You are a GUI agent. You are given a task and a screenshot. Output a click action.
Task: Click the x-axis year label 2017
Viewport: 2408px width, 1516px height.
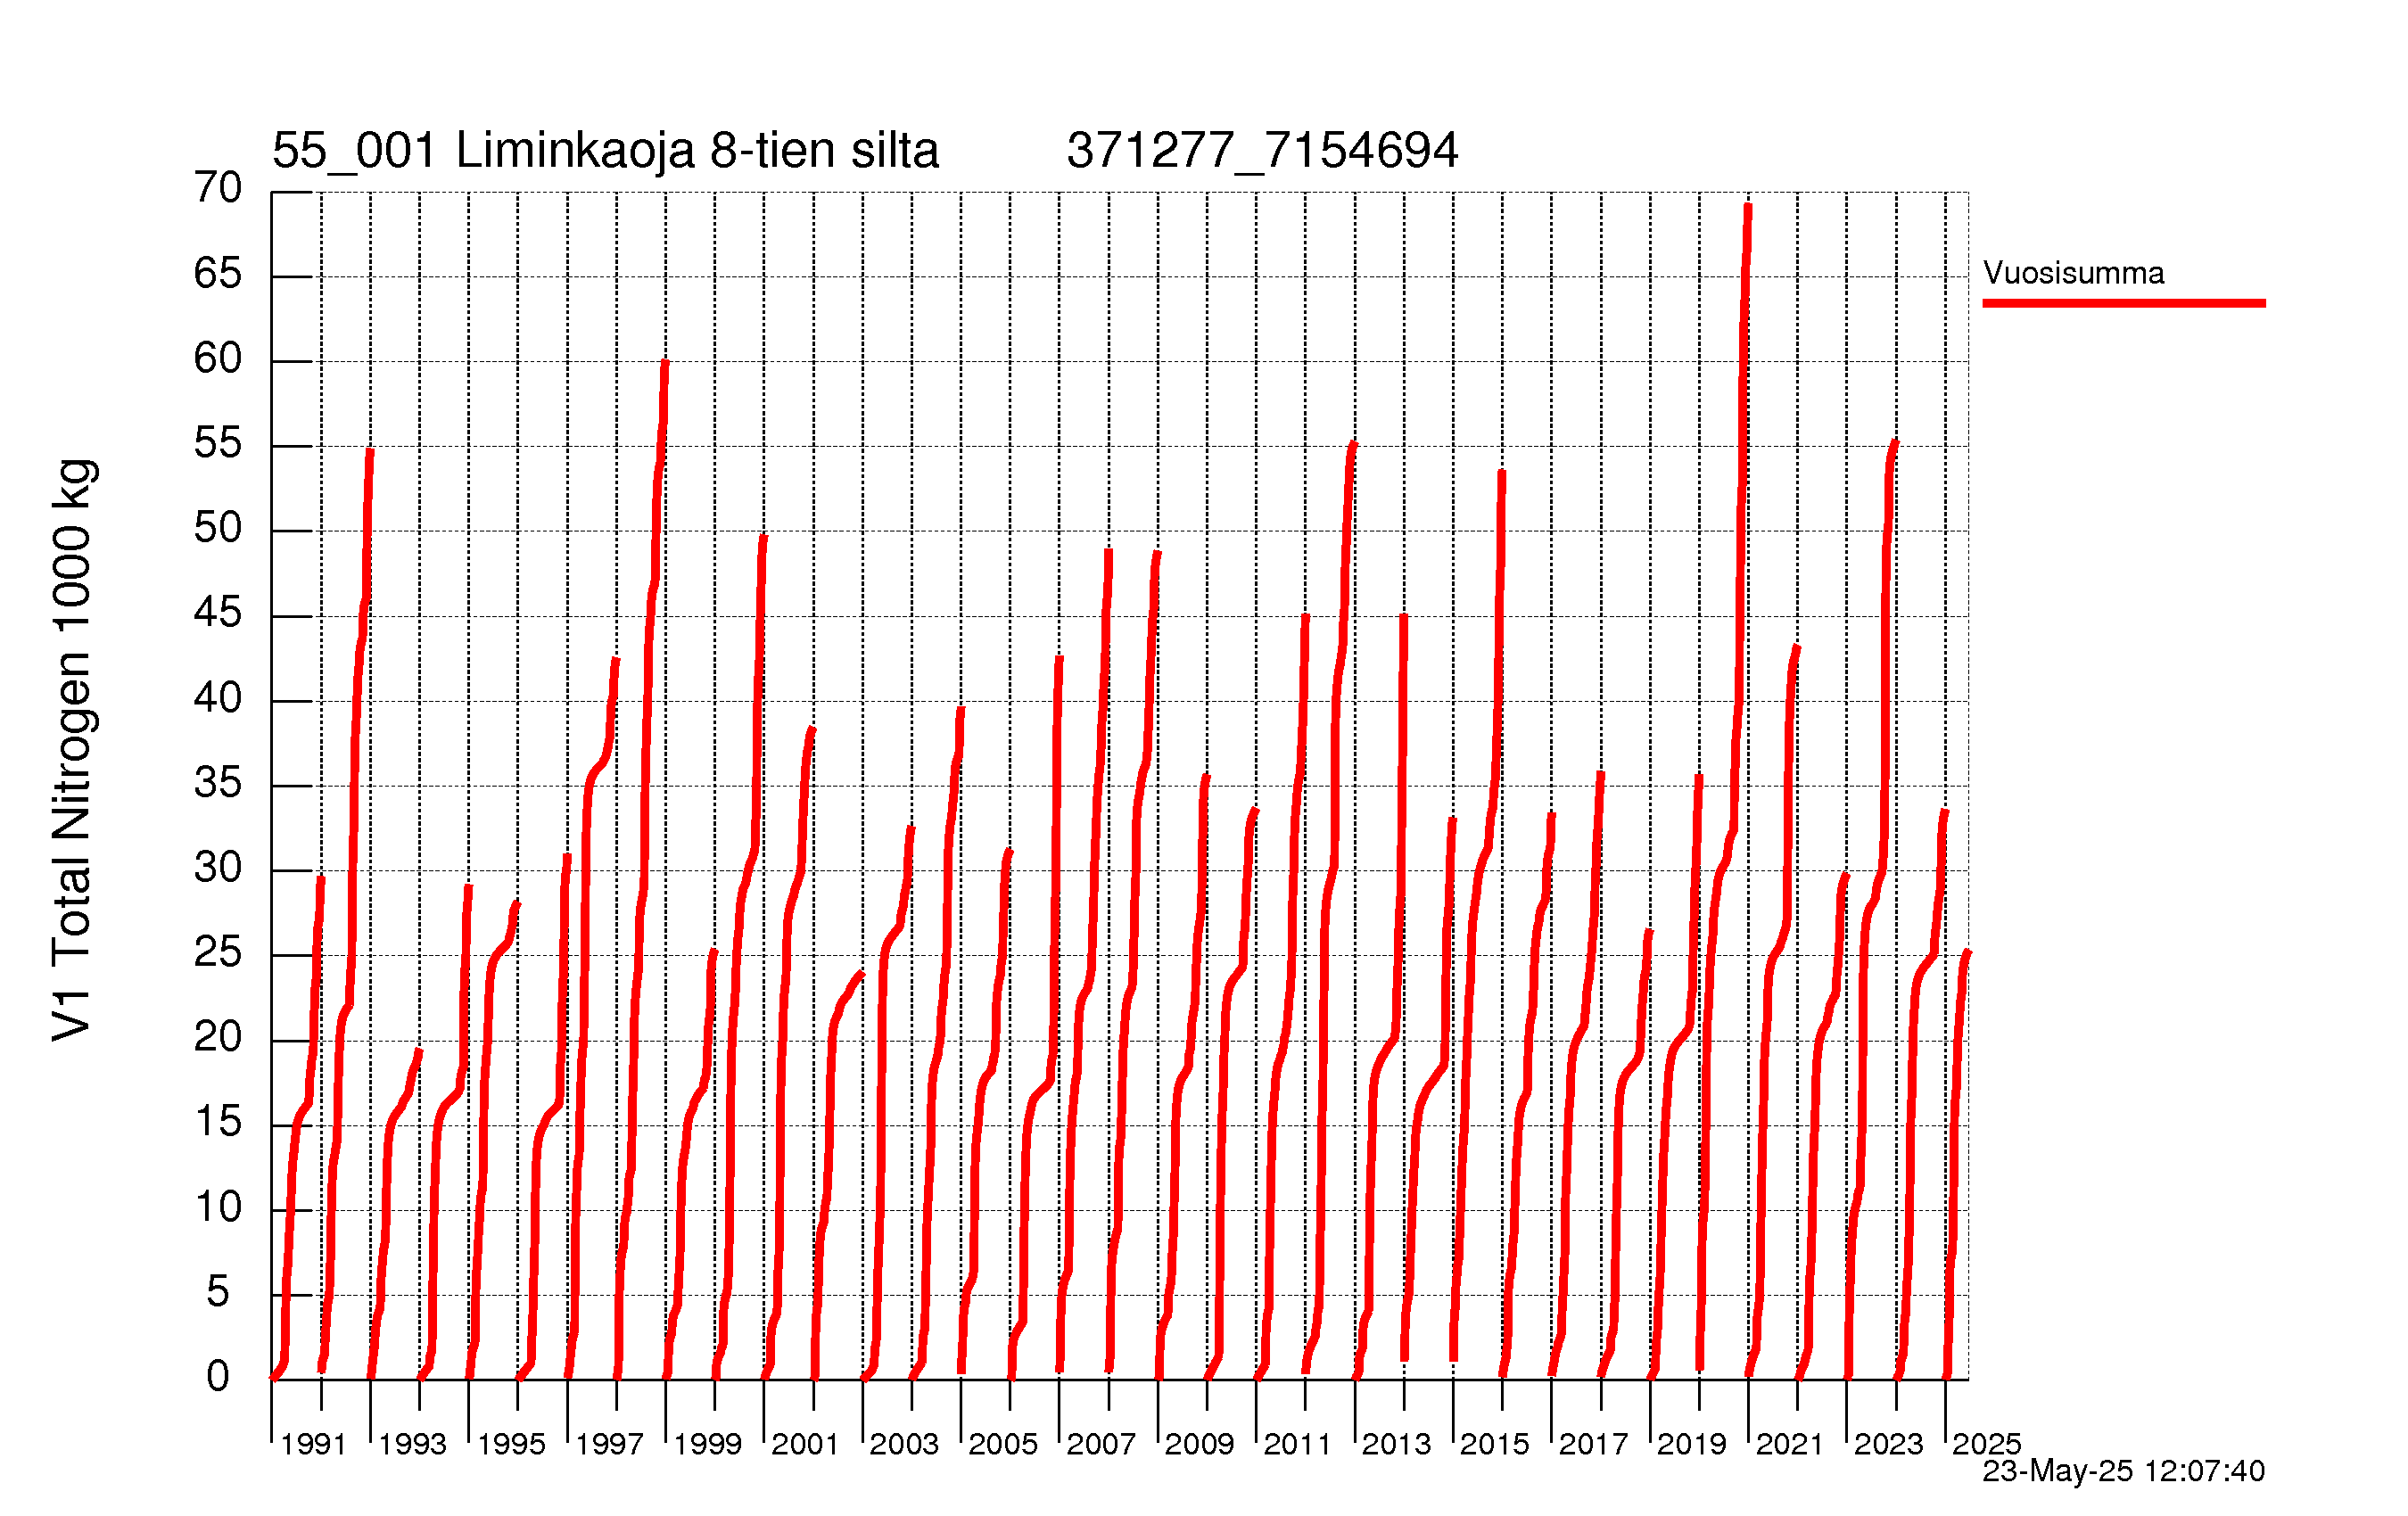click(1593, 1444)
